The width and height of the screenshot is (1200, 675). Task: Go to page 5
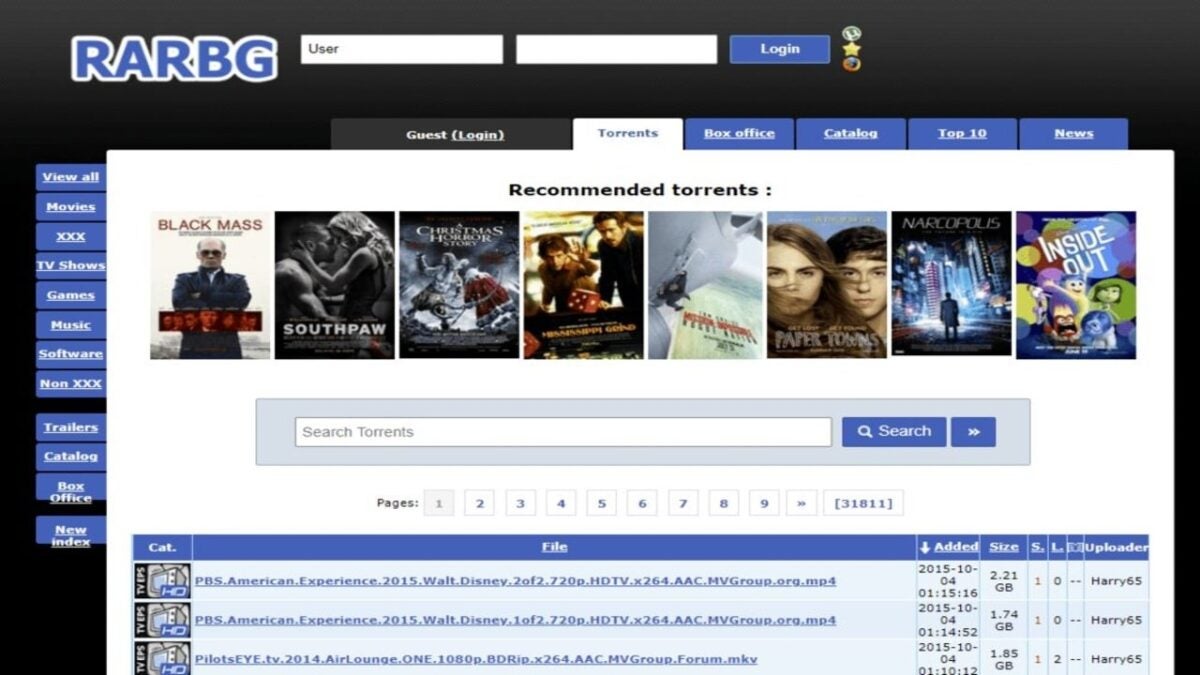[601, 503]
